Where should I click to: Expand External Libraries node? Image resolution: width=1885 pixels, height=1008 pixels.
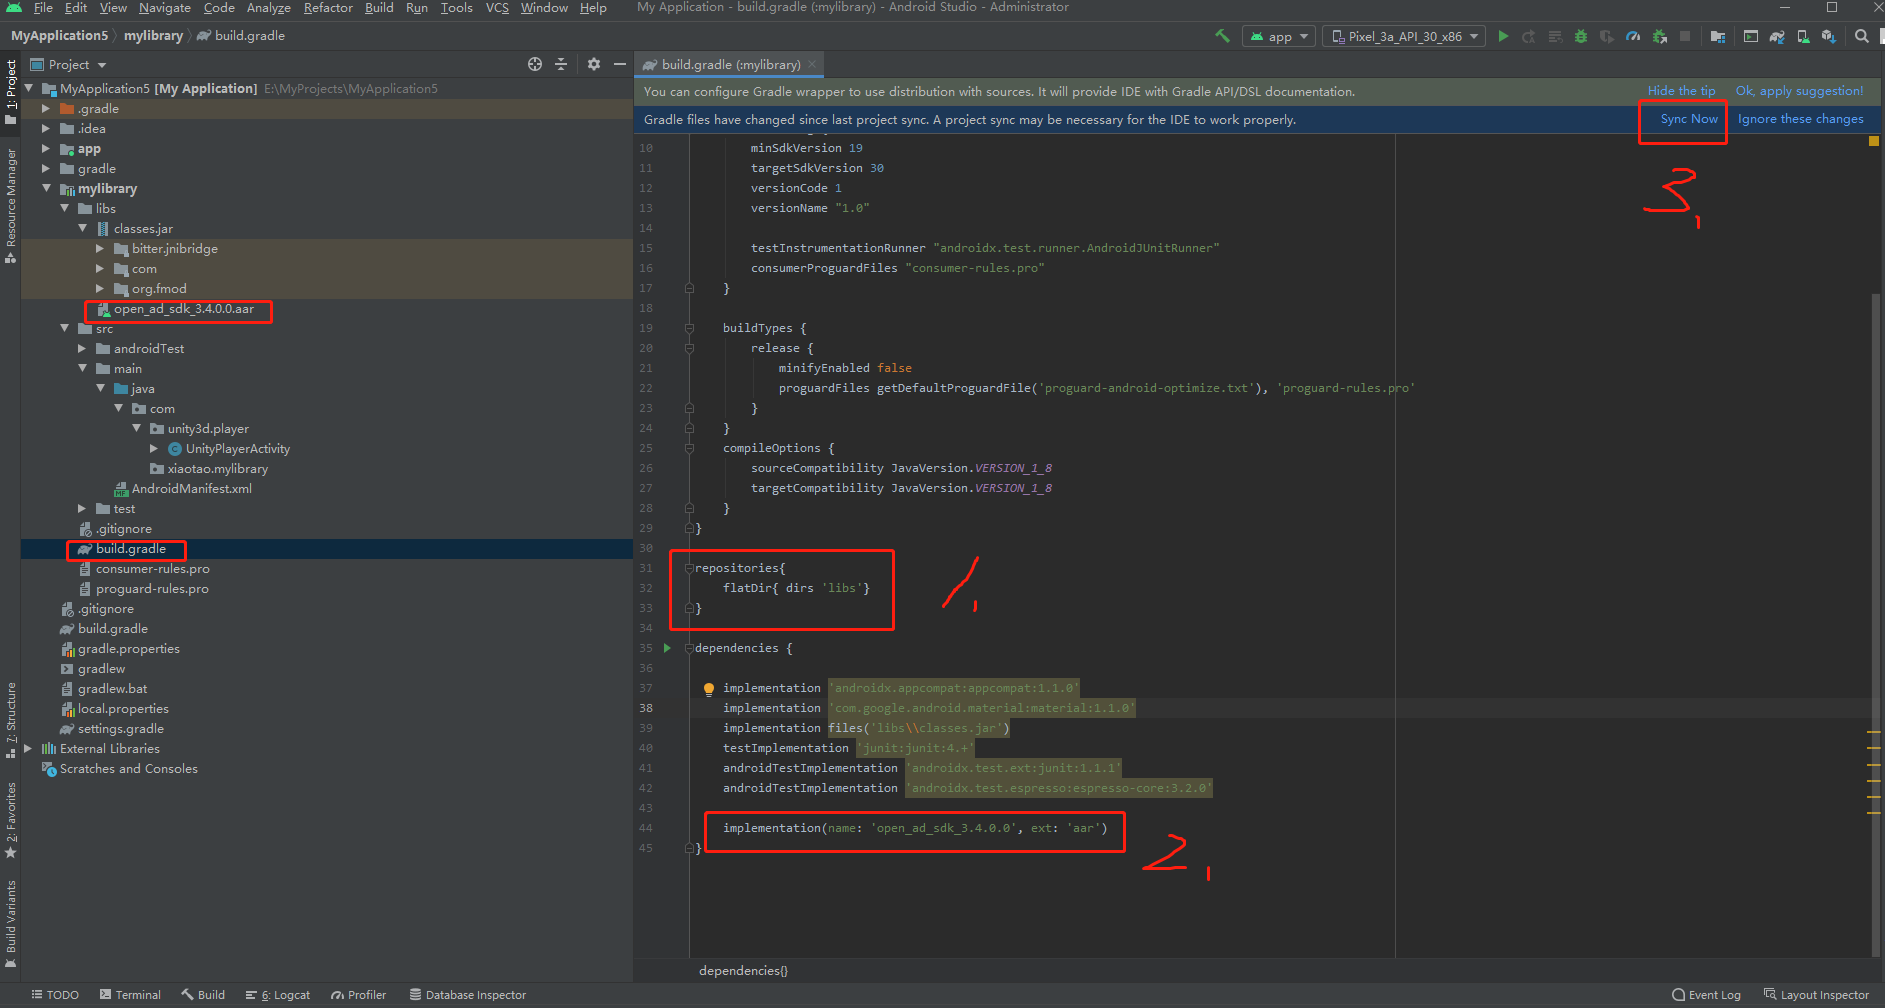tap(28, 748)
